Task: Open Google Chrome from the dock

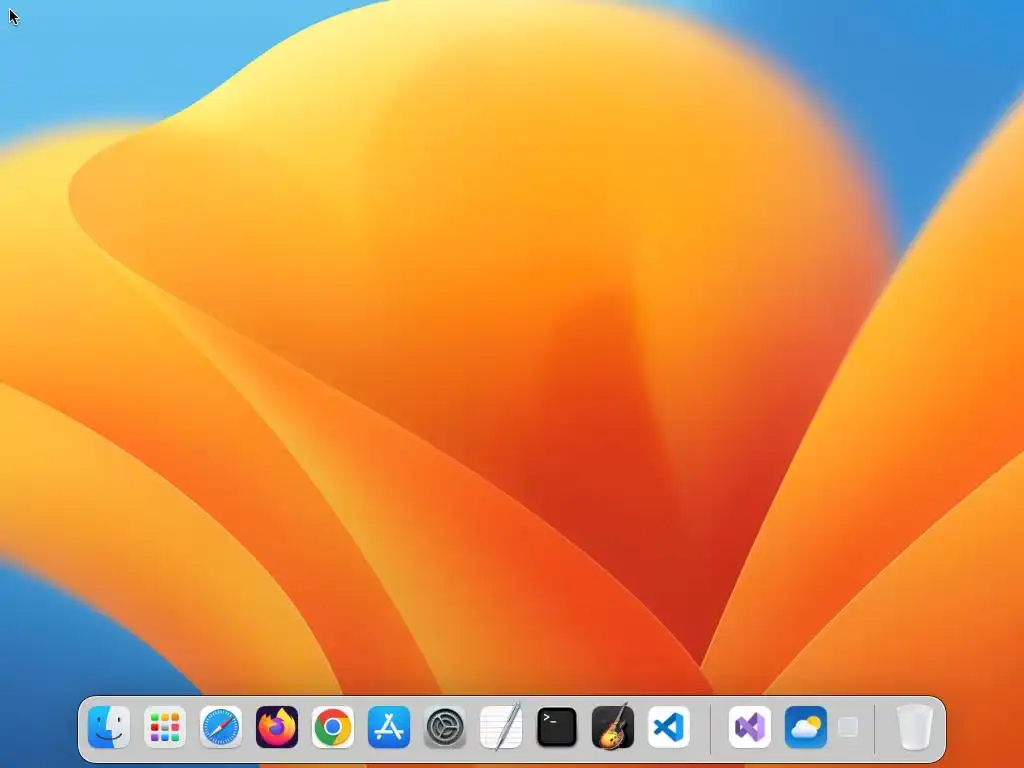Action: 332,726
